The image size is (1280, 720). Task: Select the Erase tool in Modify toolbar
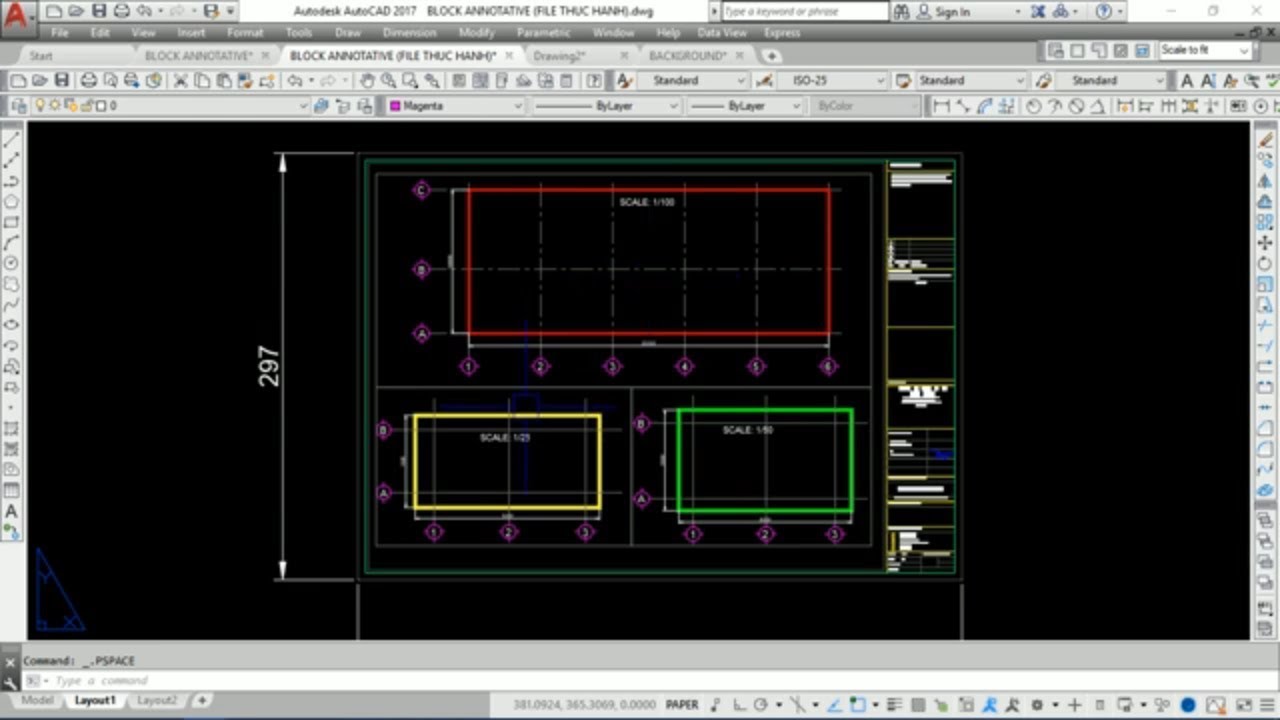[1265, 140]
